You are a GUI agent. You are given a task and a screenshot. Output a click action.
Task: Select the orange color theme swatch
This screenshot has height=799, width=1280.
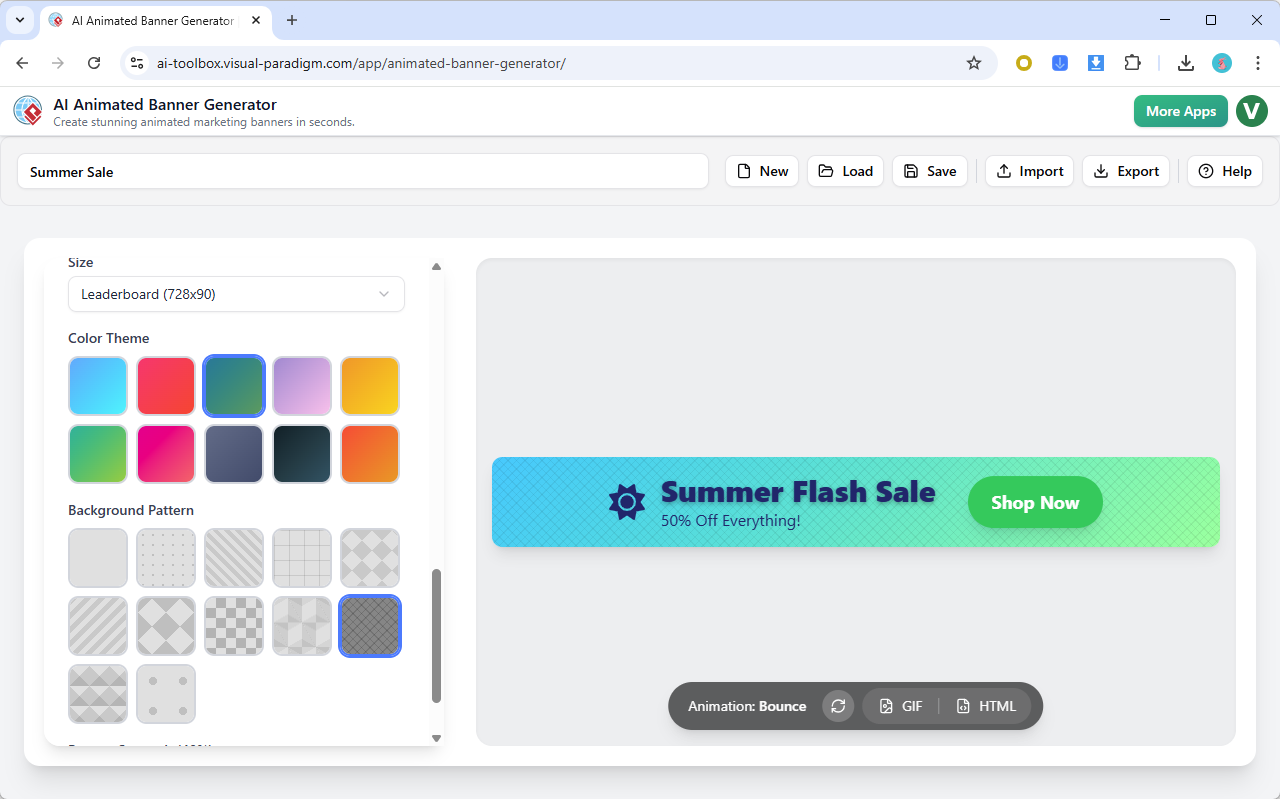click(x=370, y=454)
